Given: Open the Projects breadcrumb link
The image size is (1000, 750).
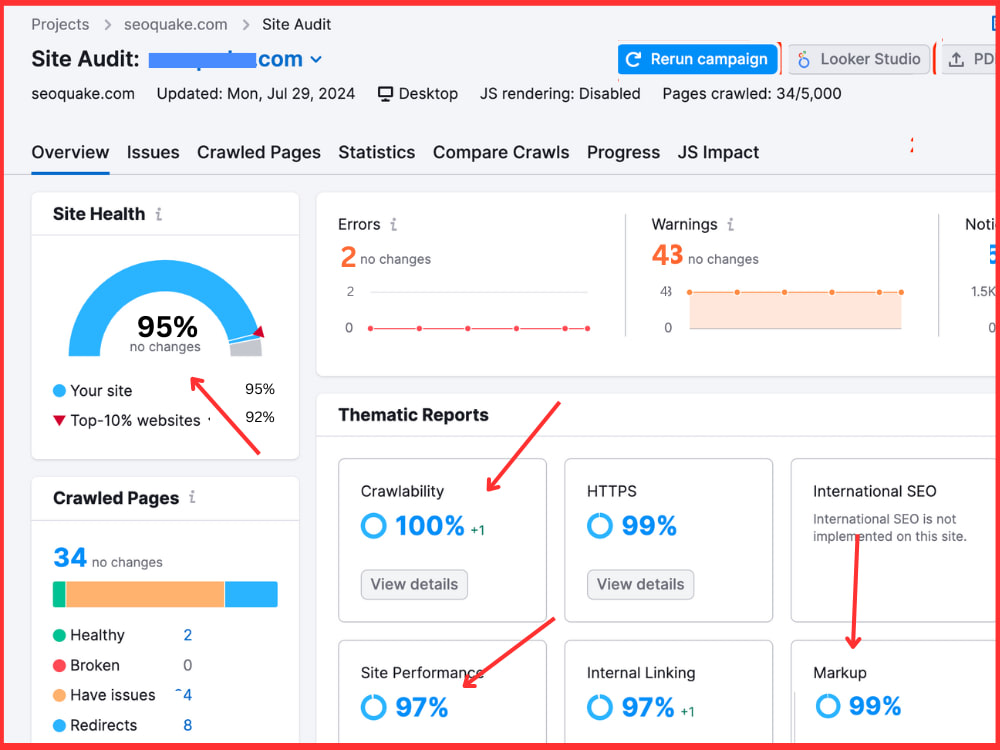Looking at the screenshot, I should pos(60,24).
